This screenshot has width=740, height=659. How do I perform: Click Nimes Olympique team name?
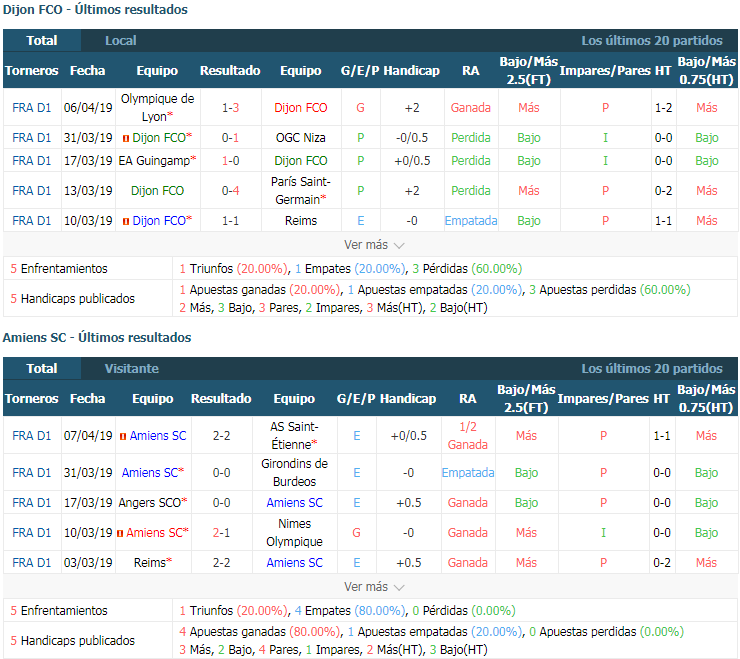pyautogui.click(x=294, y=532)
